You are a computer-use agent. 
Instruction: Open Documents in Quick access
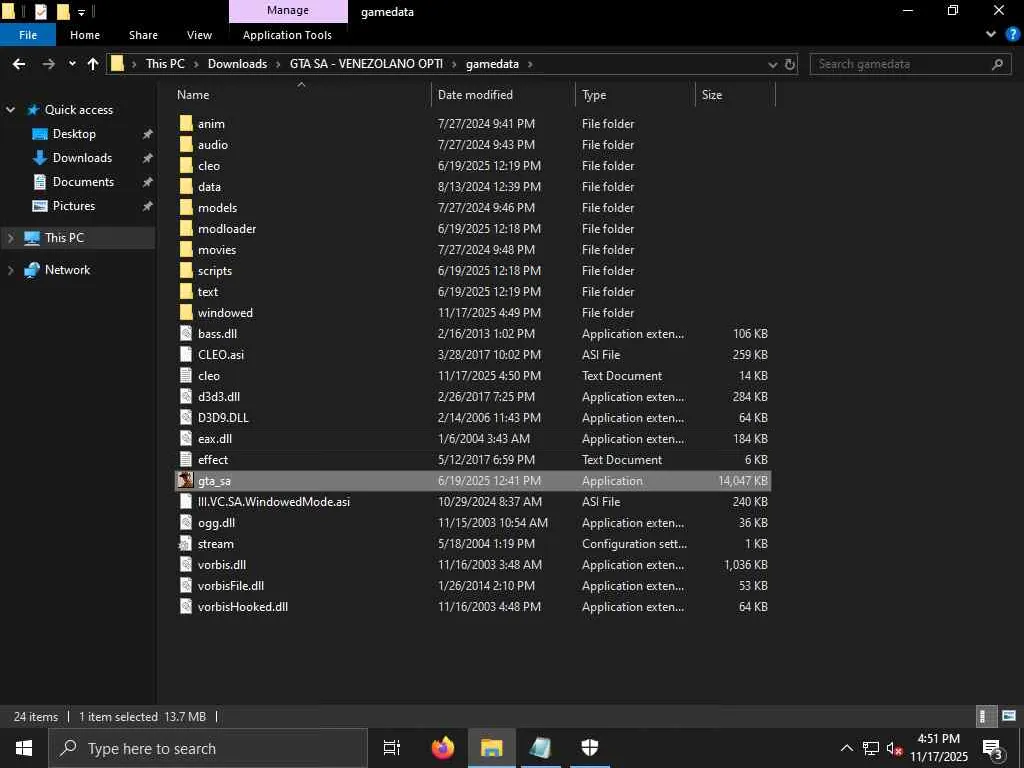pos(83,182)
